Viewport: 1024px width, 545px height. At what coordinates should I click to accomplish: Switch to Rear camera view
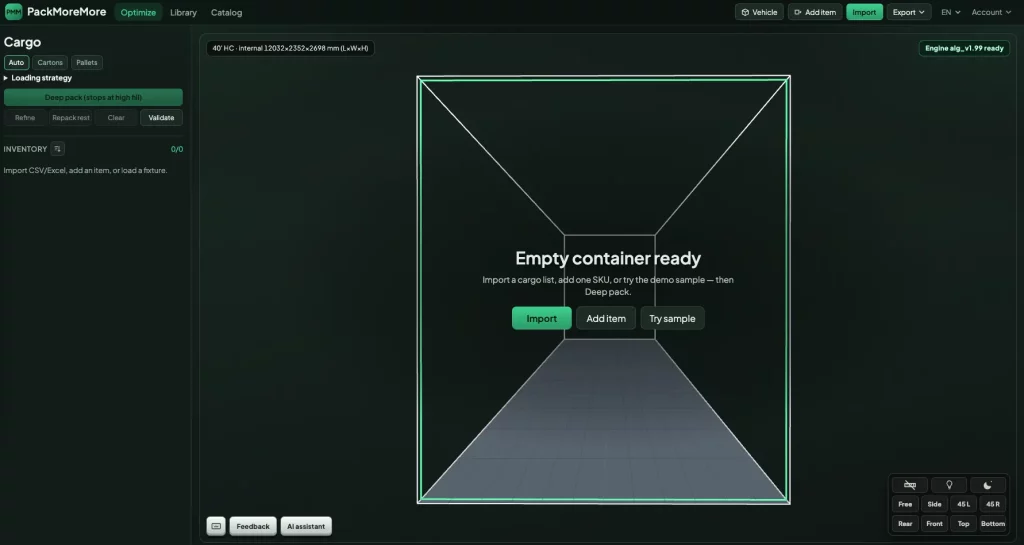(905, 523)
